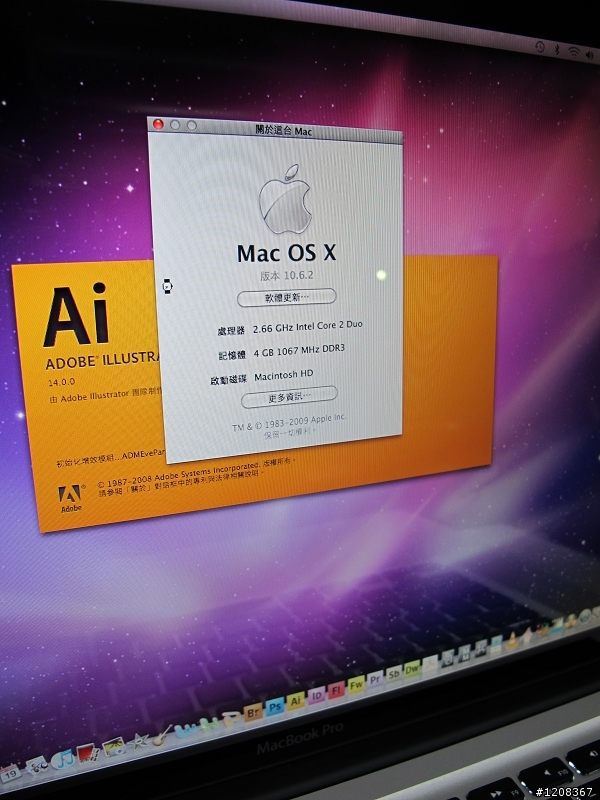
Task: Open the Bluetooth menu bar icon
Action: (x=557, y=49)
